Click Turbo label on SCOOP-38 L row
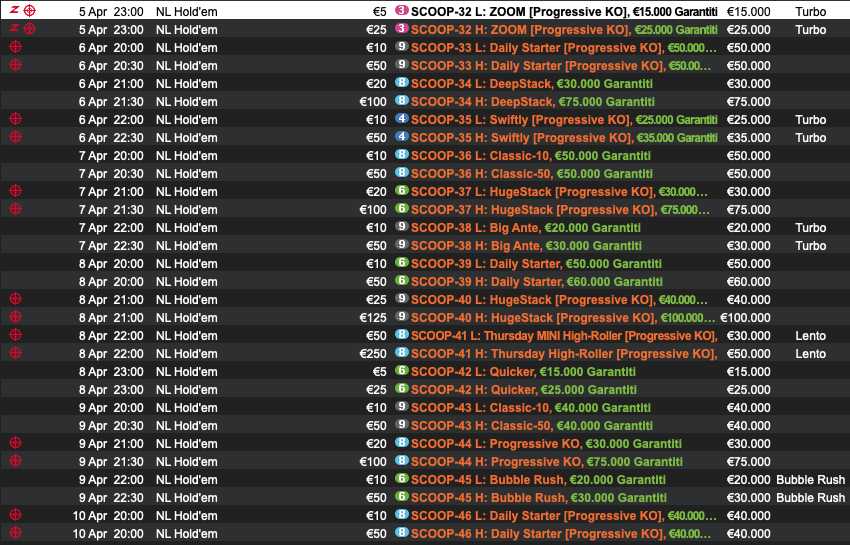The height and width of the screenshot is (545, 850). pos(810,228)
